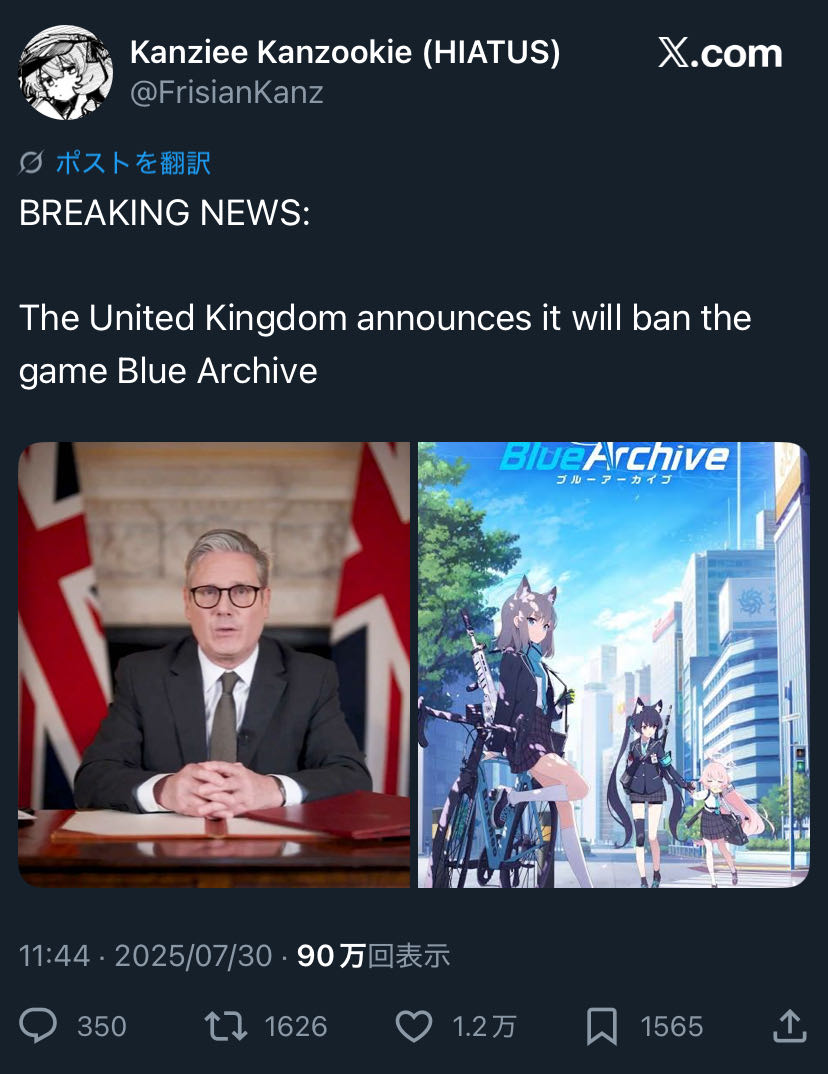The height and width of the screenshot is (1074, 828).
Task: Open the left photo with UK flags
Action: pyautogui.click(x=214, y=664)
